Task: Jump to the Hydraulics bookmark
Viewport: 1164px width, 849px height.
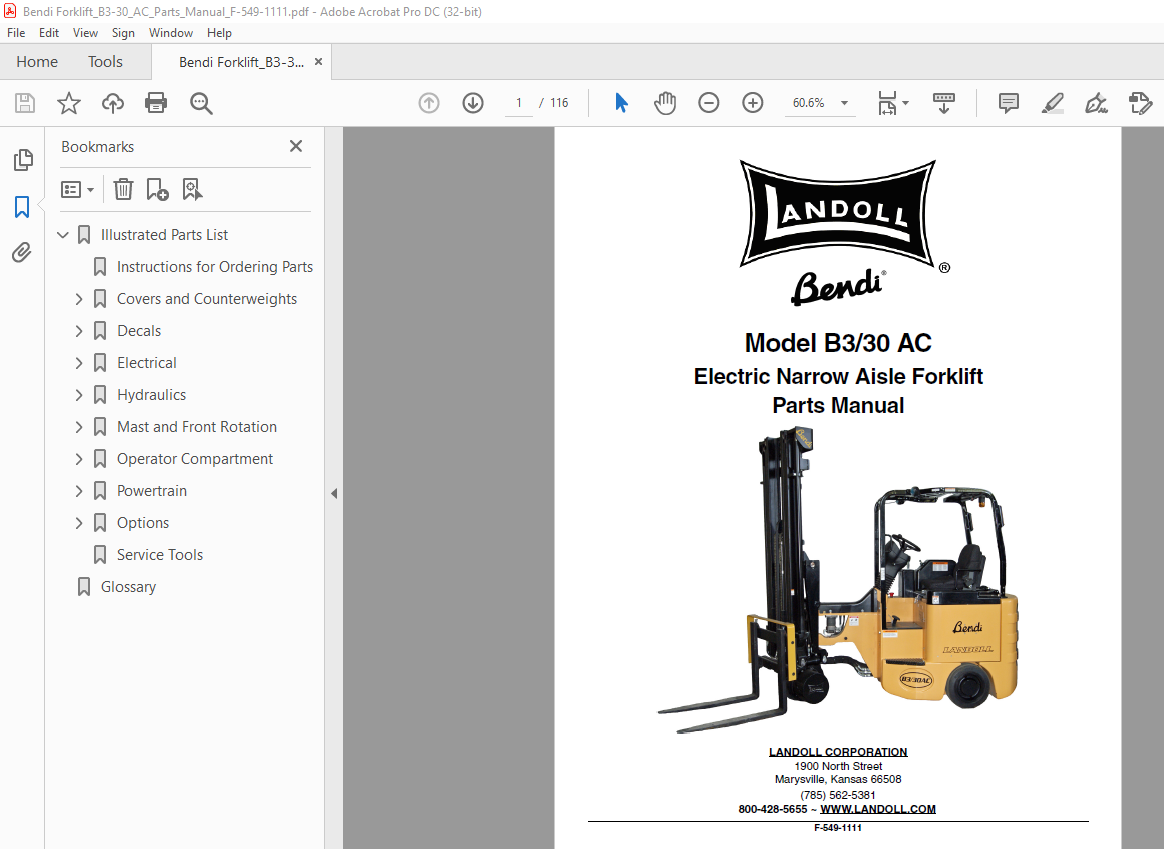Action: [x=151, y=395]
